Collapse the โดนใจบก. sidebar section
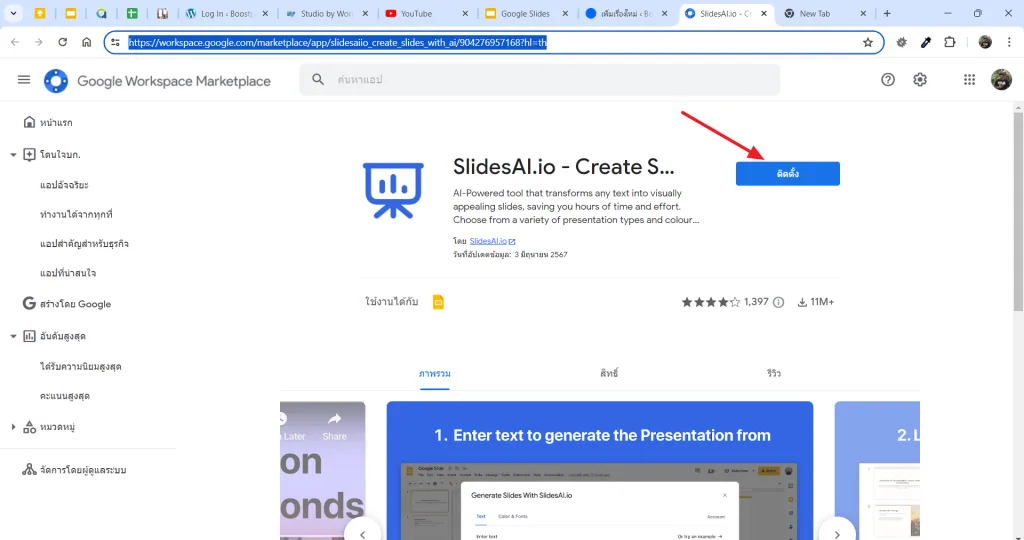 13,155
